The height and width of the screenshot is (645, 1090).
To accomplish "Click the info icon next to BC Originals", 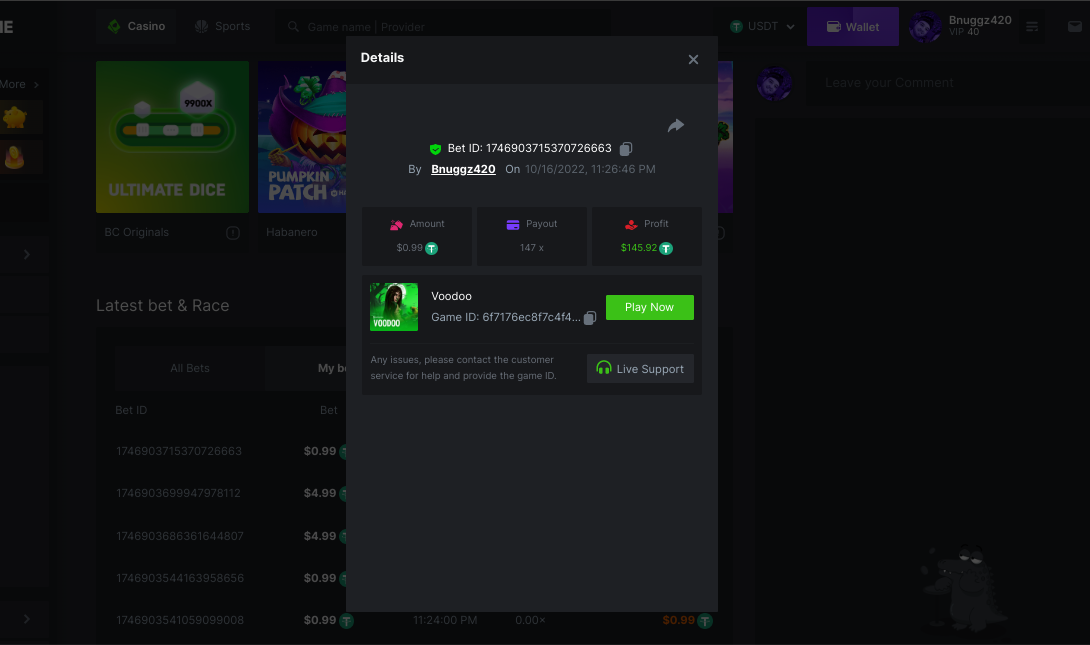I will (233, 233).
